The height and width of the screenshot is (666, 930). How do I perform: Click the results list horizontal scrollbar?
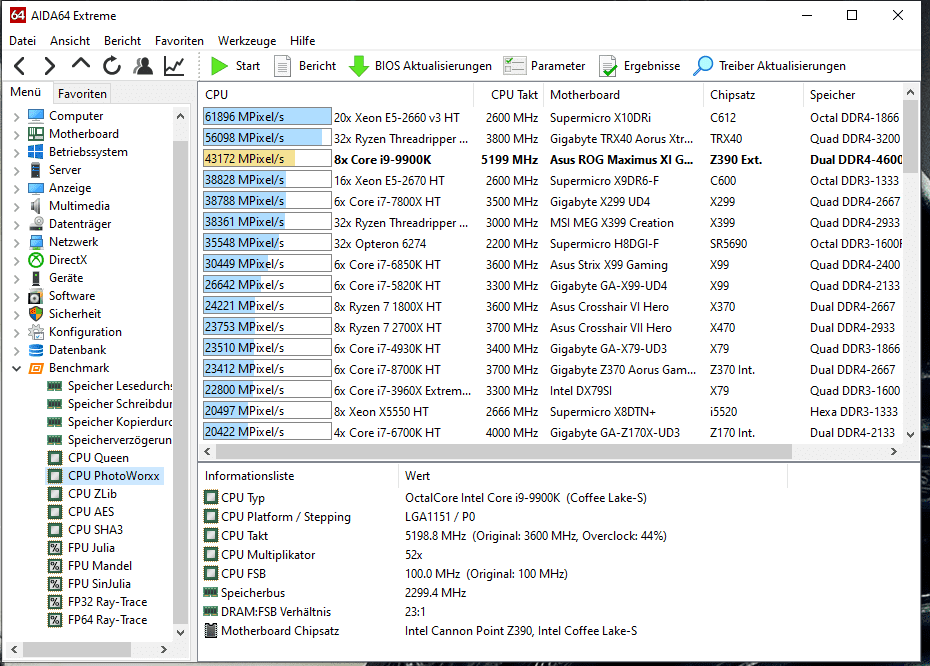tap(504, 451)
